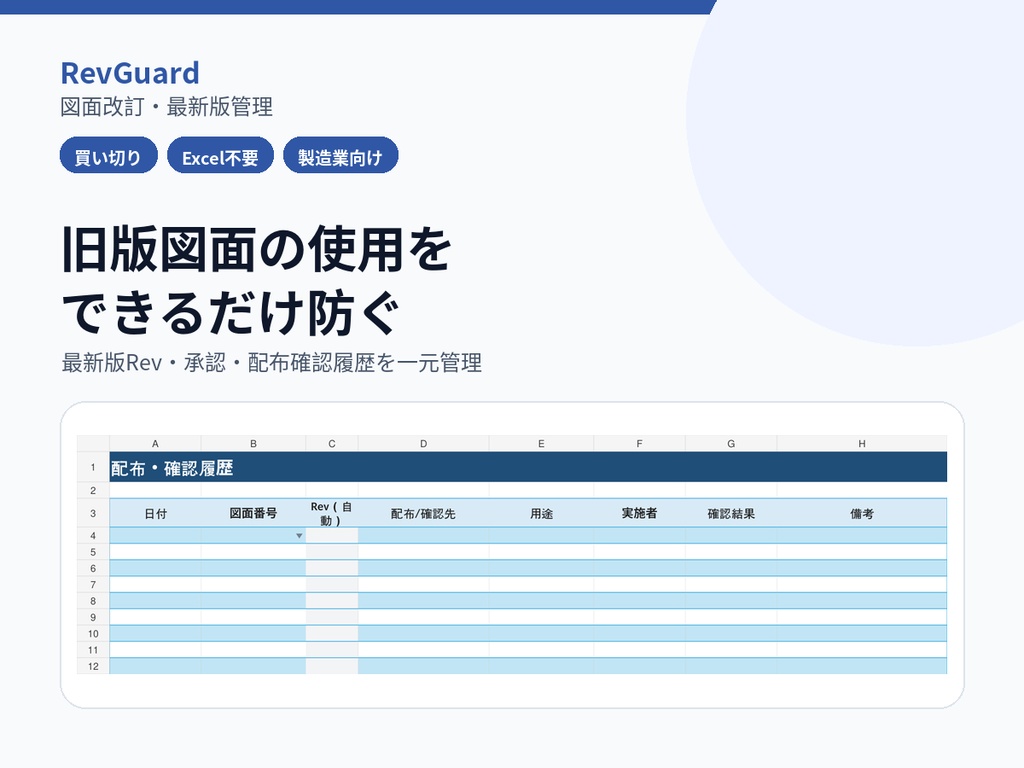Screen dimensions: 1024x768
Task: Select the 製造業向け pill tag
Action: tap(340, 155)
